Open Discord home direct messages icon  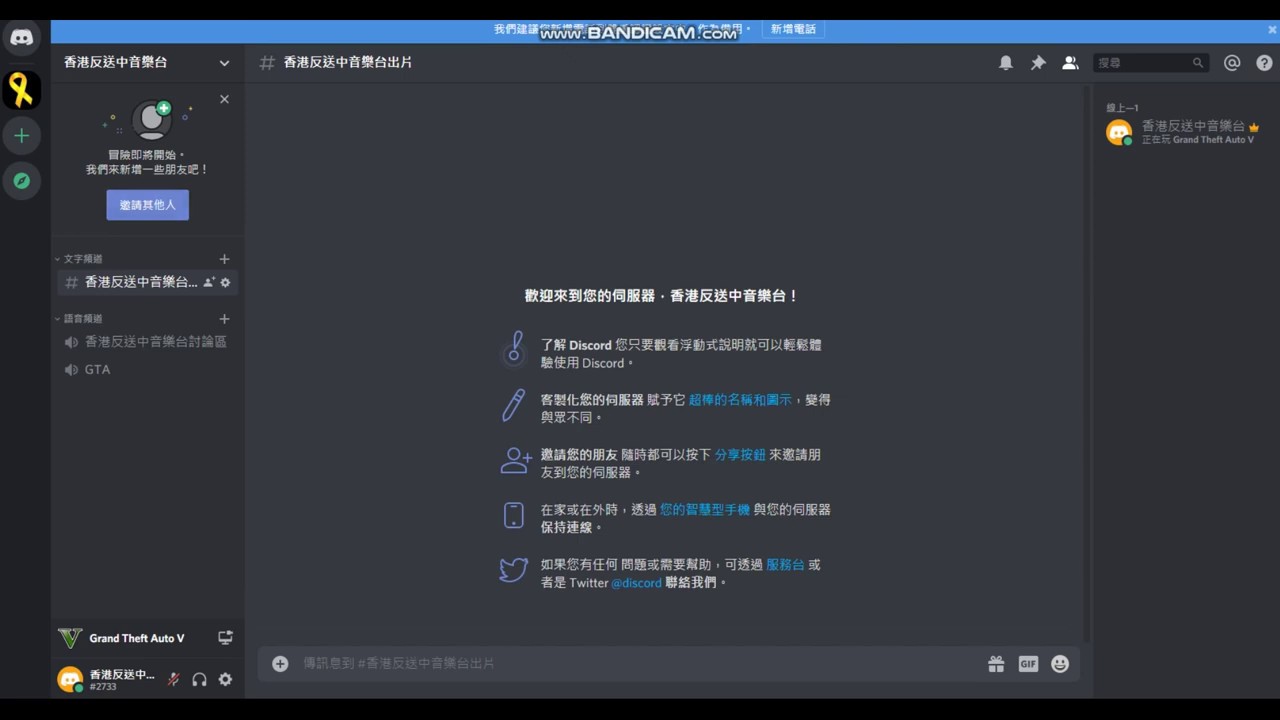coord(21,39)
